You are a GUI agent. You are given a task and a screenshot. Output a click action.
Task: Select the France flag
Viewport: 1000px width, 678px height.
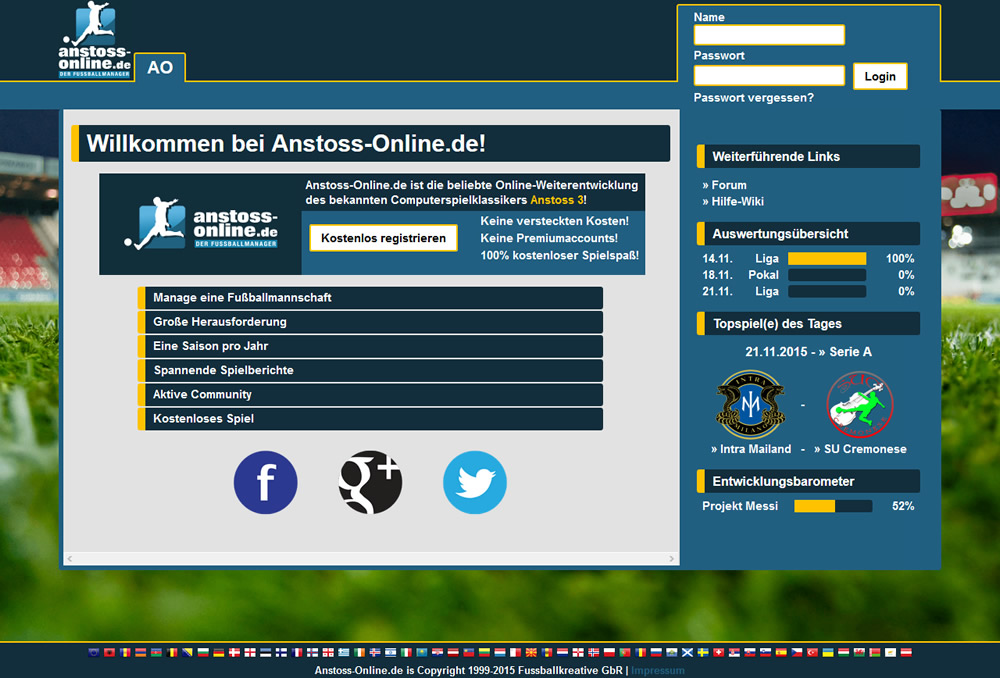click(297, 652)
